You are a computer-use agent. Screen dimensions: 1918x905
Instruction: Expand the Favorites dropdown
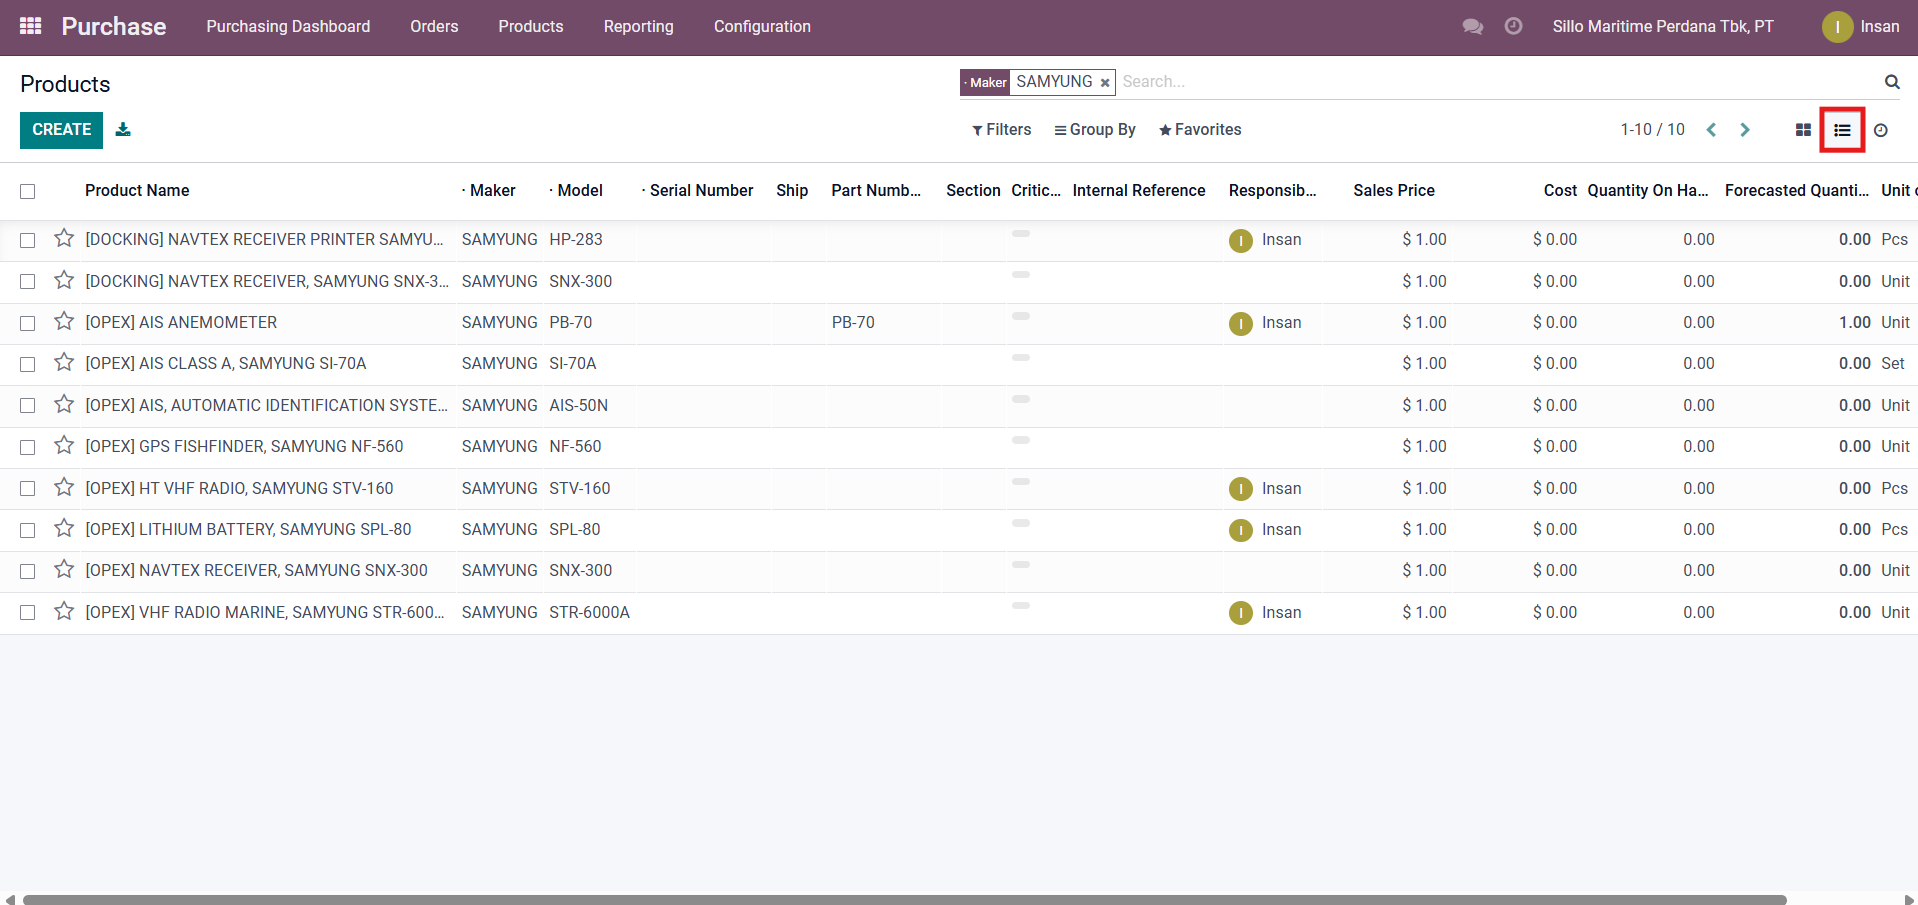pos(1199,130)
